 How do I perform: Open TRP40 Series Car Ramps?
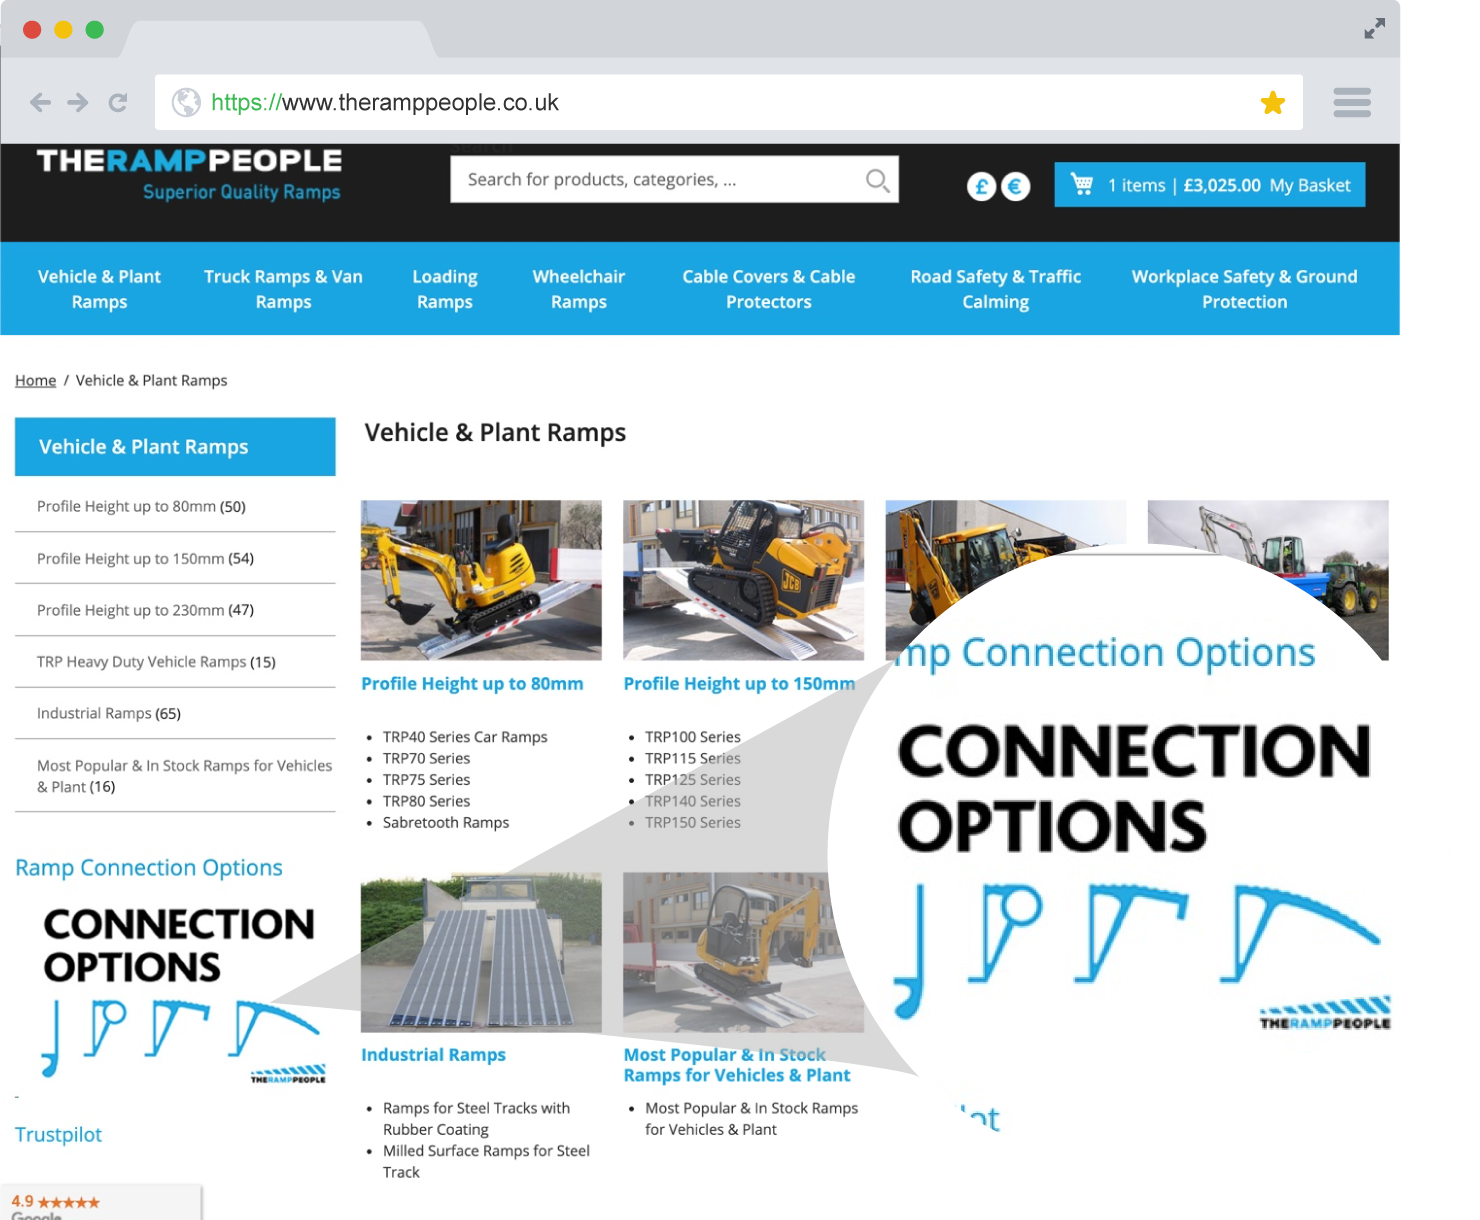point(465,737)
